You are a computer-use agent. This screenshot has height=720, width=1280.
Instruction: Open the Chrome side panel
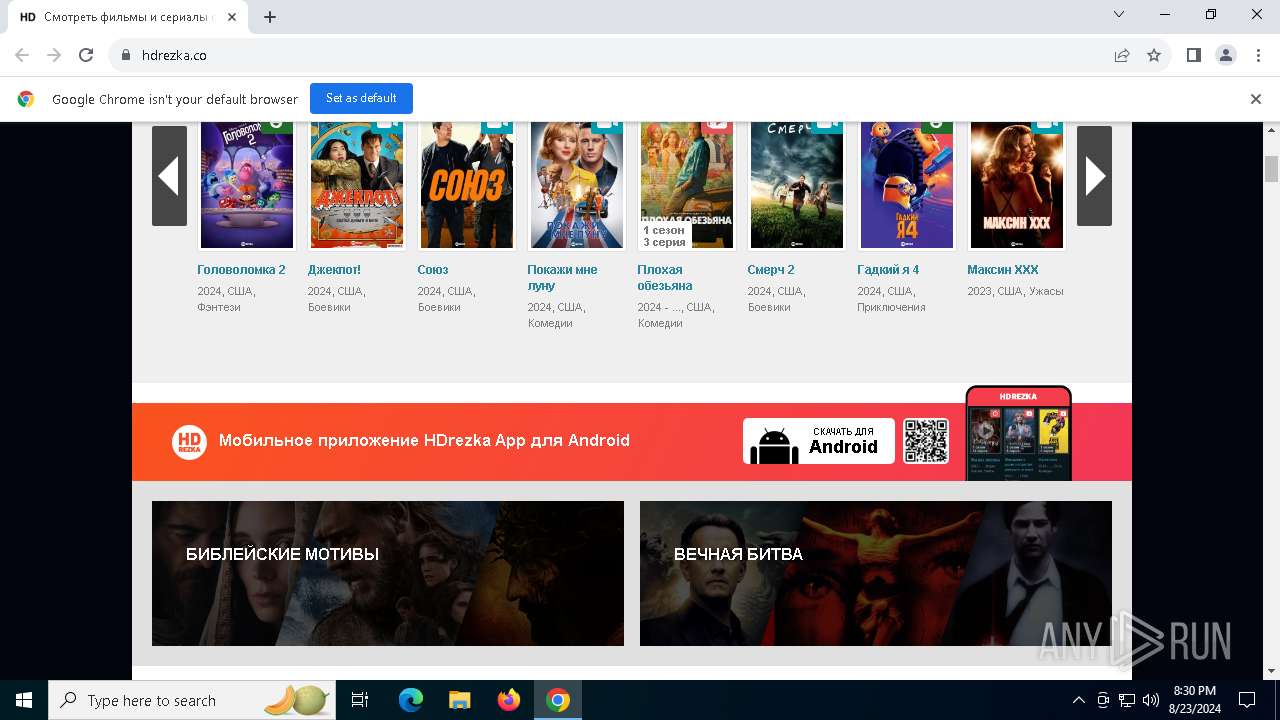tap(1194, 55)
